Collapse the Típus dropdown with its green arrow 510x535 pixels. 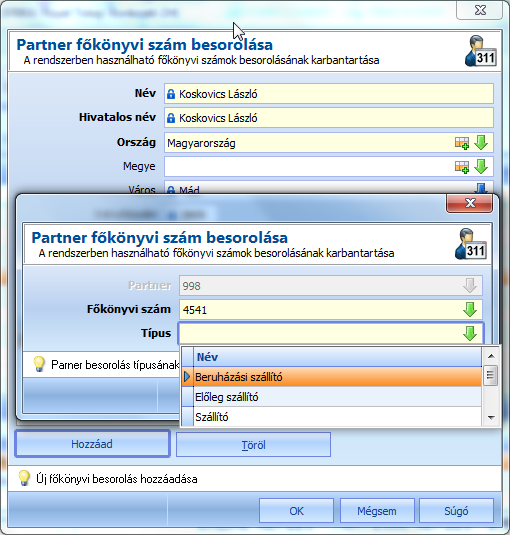(x=470, y=333)
